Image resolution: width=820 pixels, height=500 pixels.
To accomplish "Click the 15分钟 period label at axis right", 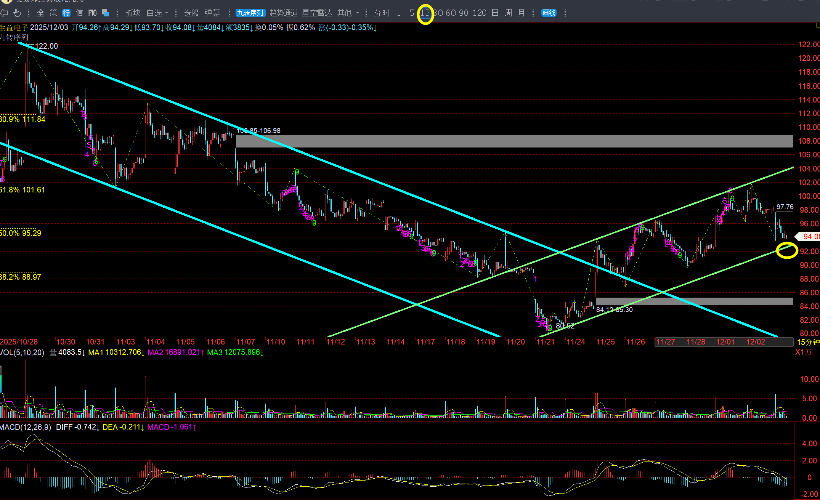I will click(x=808, y=342).
